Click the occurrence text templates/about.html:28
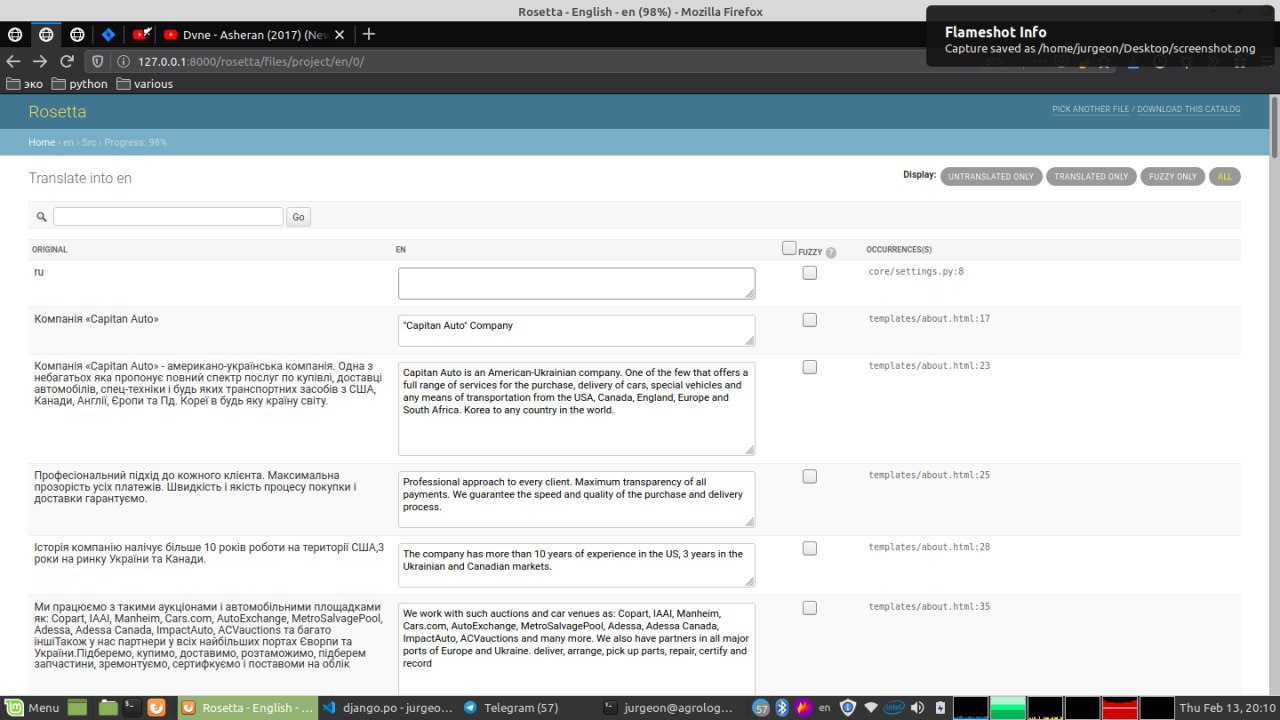 click(929, 547)
